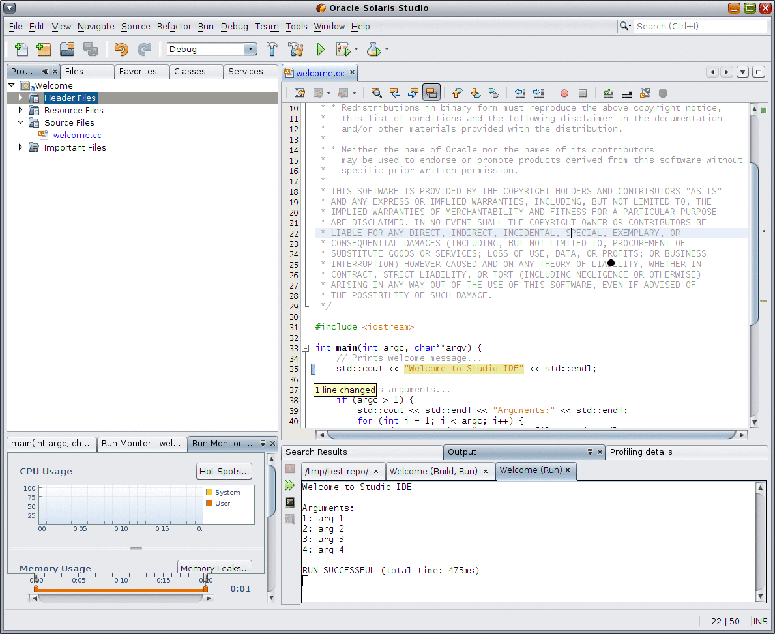Viewport: 775px width, 634px height.
Task: Open the Debug menu
Action: 234,26
